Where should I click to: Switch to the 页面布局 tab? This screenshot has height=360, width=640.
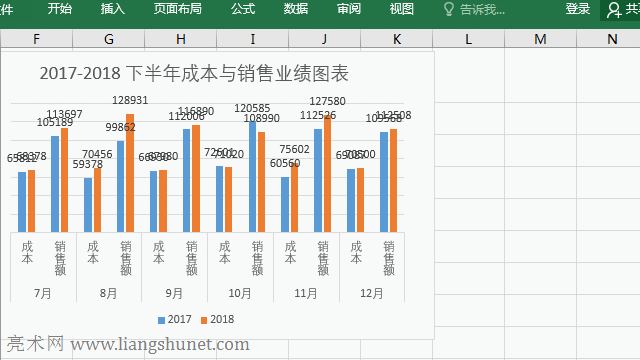178,9
